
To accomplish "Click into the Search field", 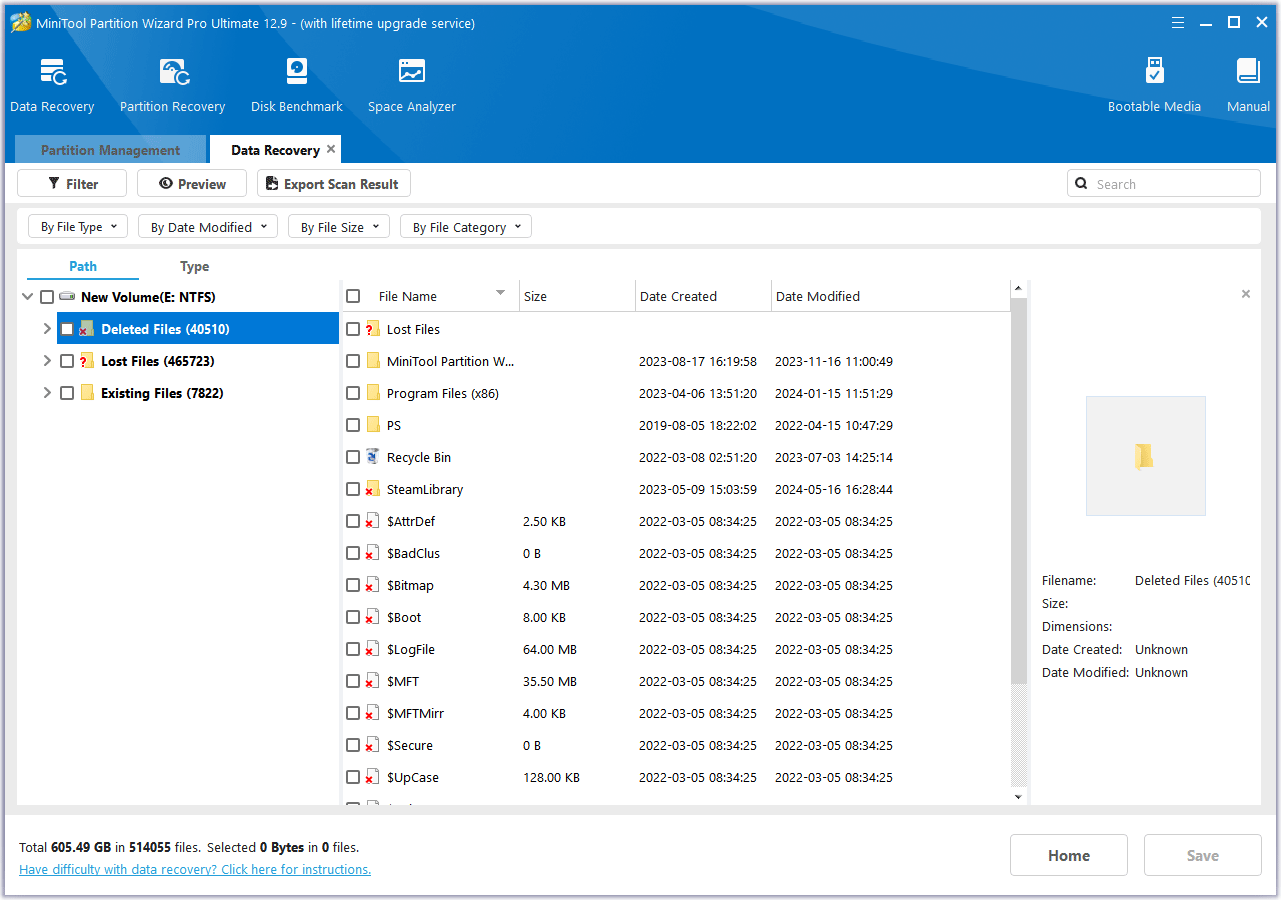I will (x=1164, y=184).
